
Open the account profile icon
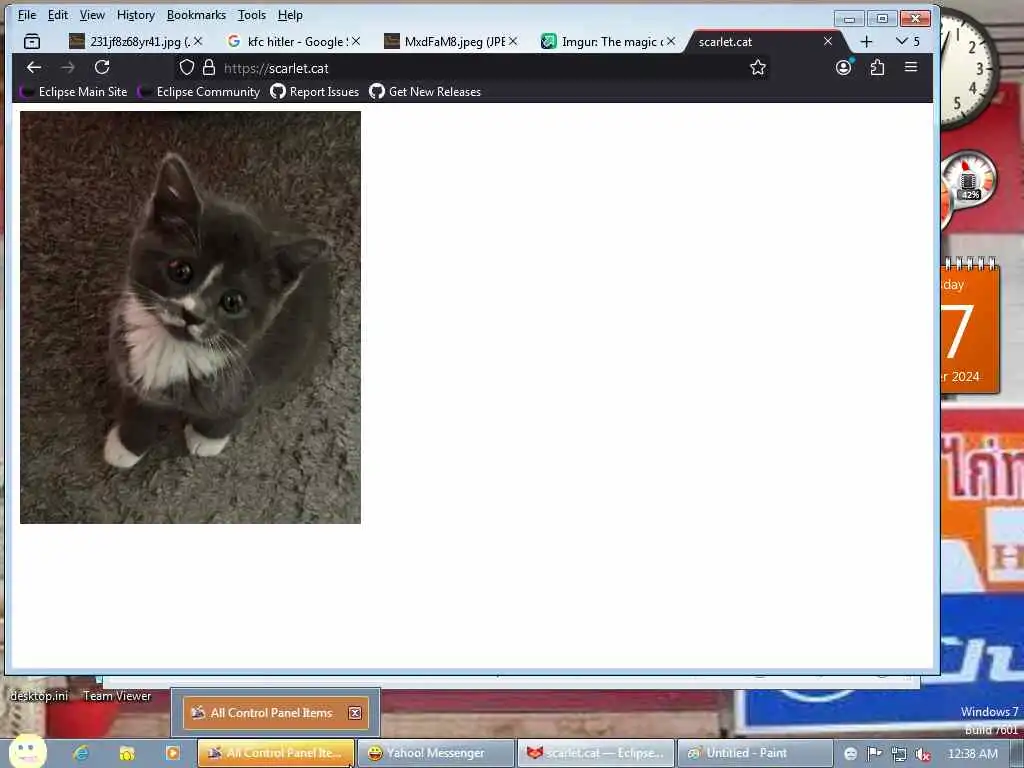tap(843, 67)
